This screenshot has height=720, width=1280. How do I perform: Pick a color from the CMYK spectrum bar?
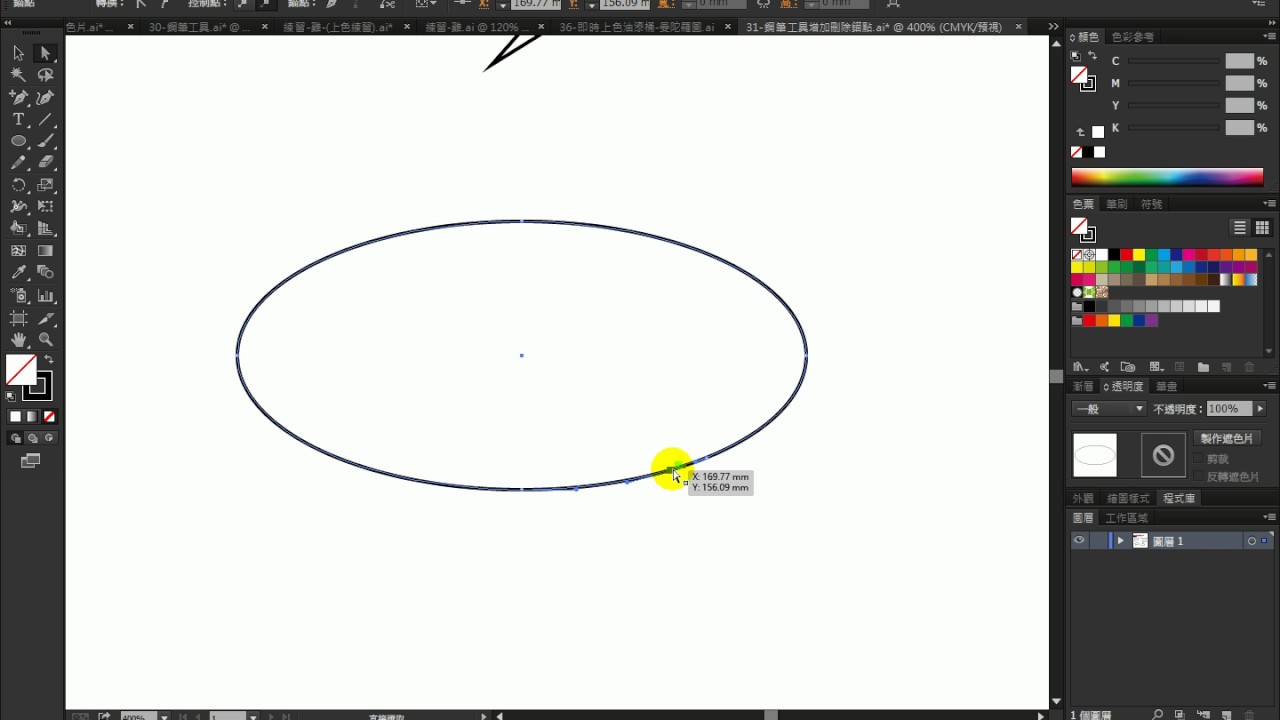(x=1167, y=177)
